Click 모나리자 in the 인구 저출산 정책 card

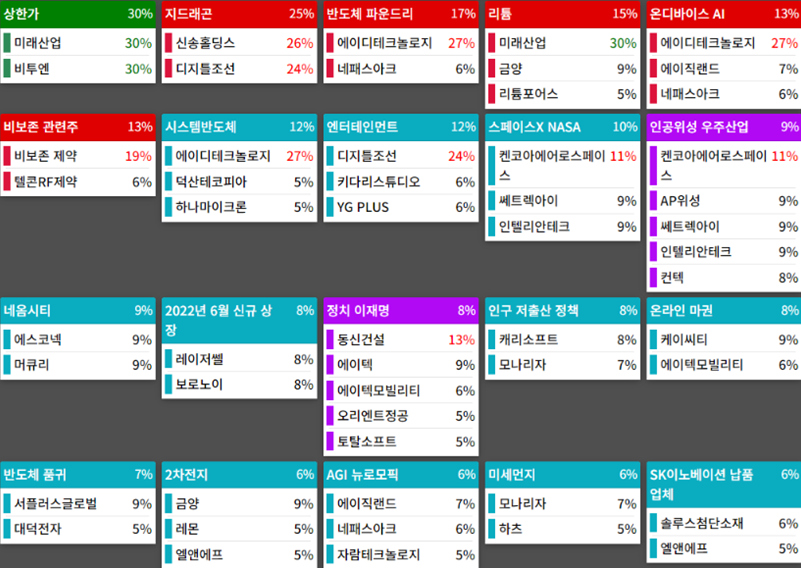[562, 365]
